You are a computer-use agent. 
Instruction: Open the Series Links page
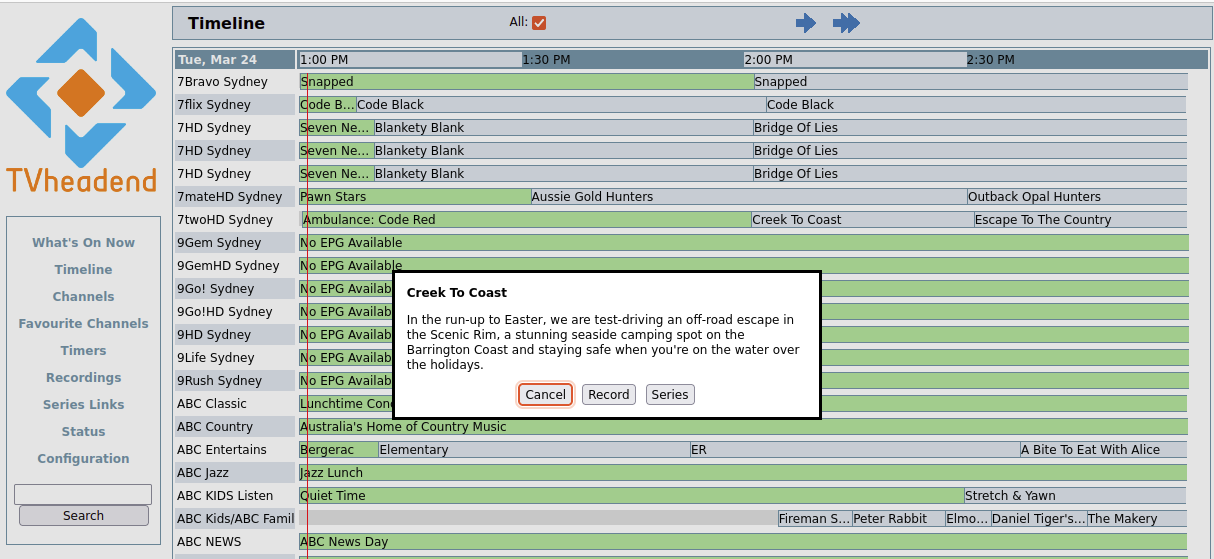83,404
